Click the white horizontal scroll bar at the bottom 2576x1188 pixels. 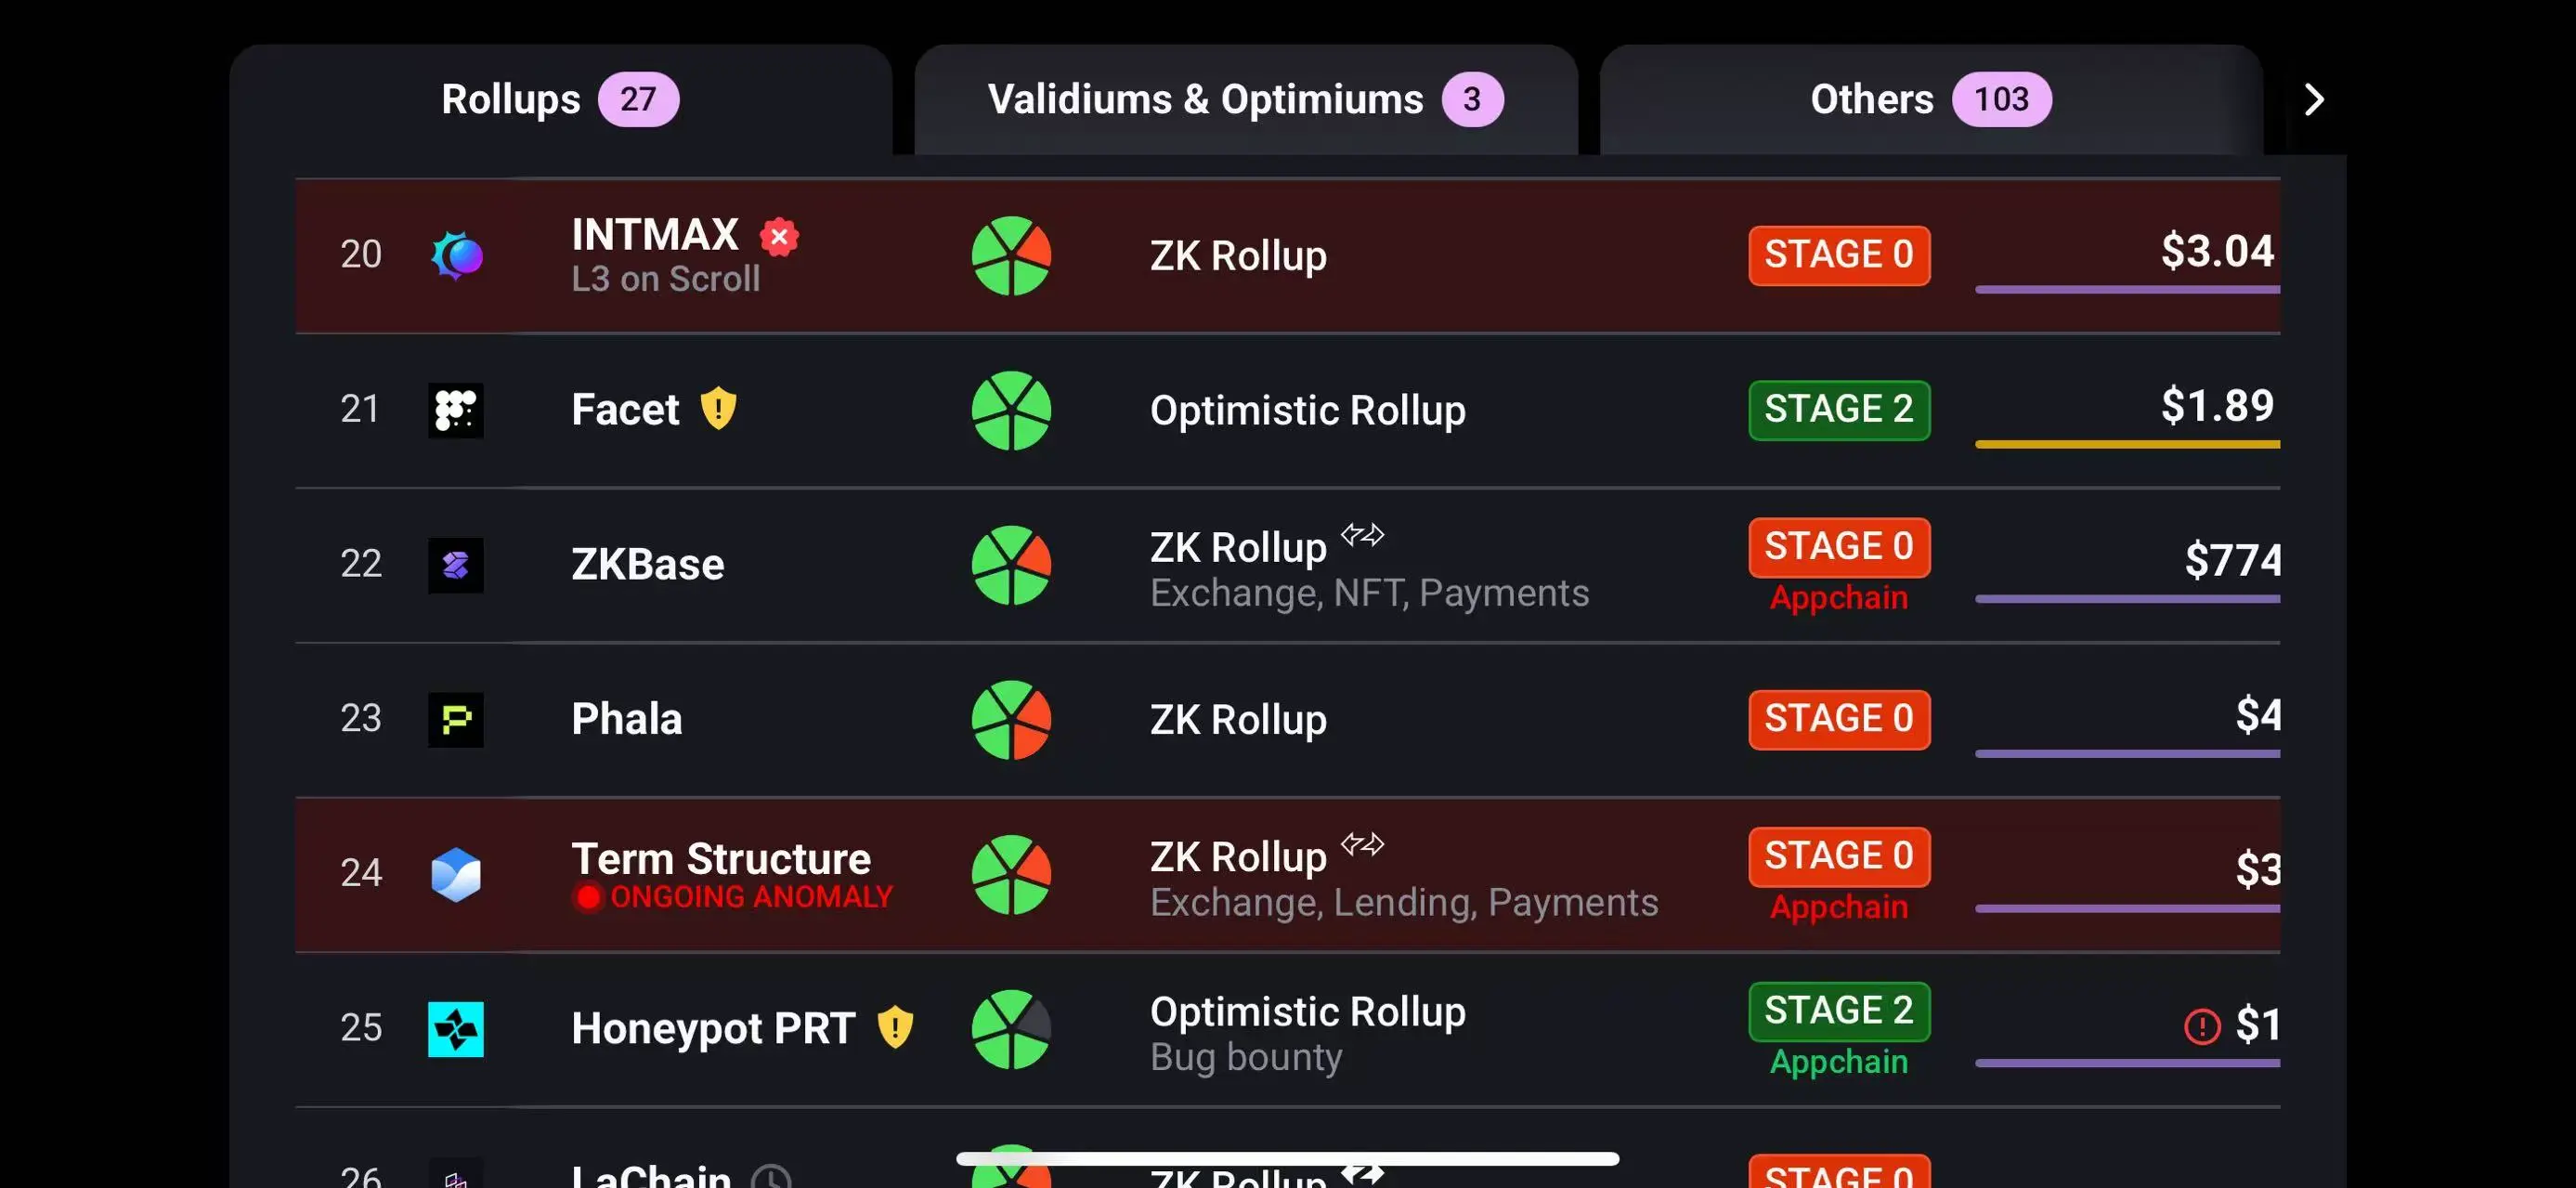[1287, 1158]
